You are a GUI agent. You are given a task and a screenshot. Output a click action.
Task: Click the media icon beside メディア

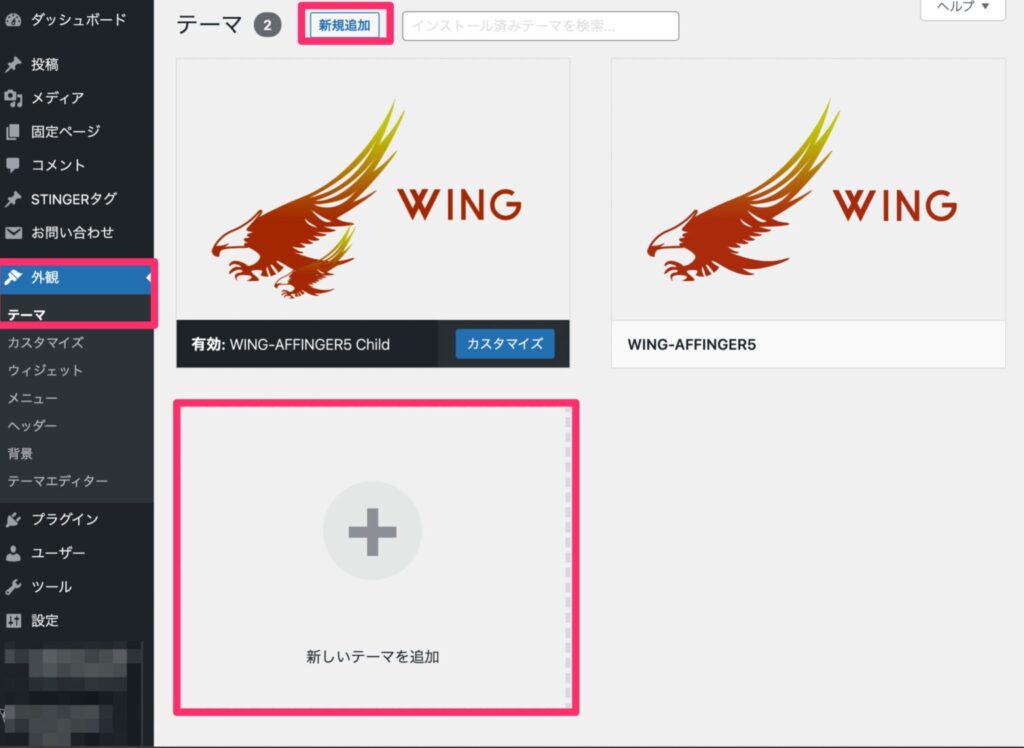[x=13, y=98]
